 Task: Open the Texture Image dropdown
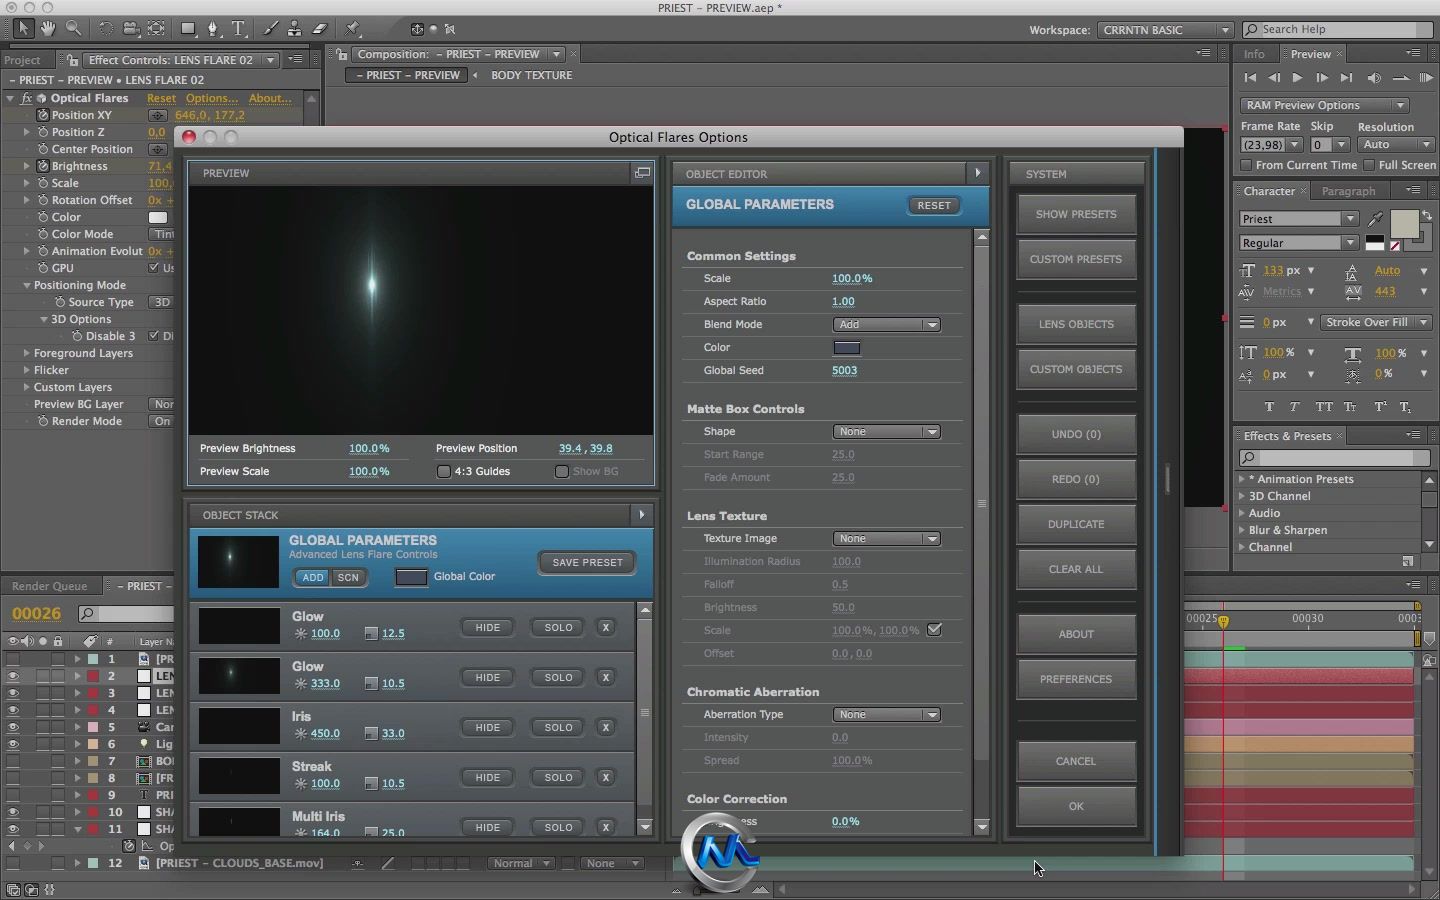click(x=886, y=538)
